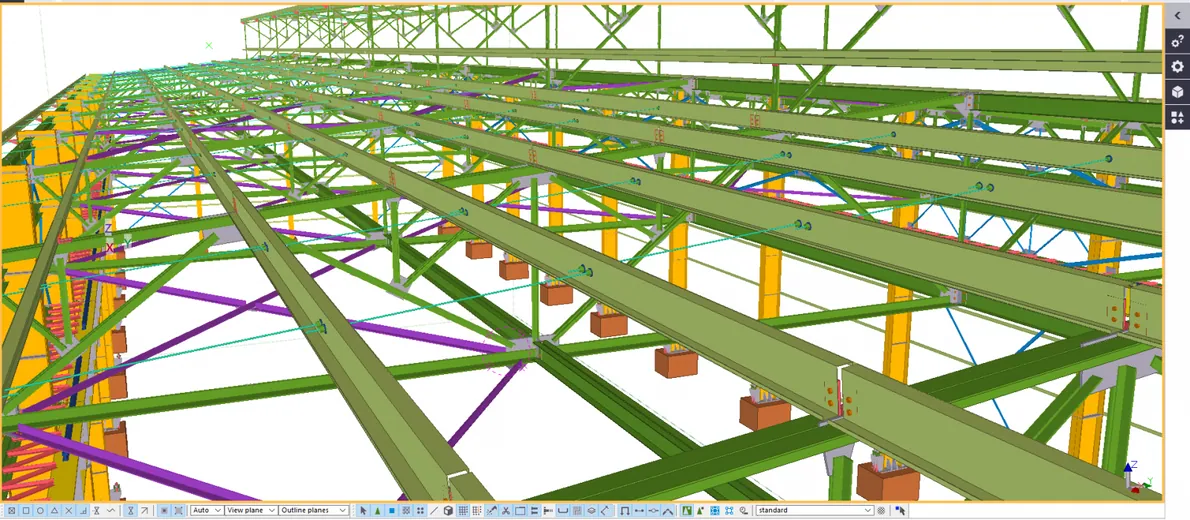The image size is (1190, 520).
Task: Open the standard selection filter dropdown
Action: pos(815,510)
